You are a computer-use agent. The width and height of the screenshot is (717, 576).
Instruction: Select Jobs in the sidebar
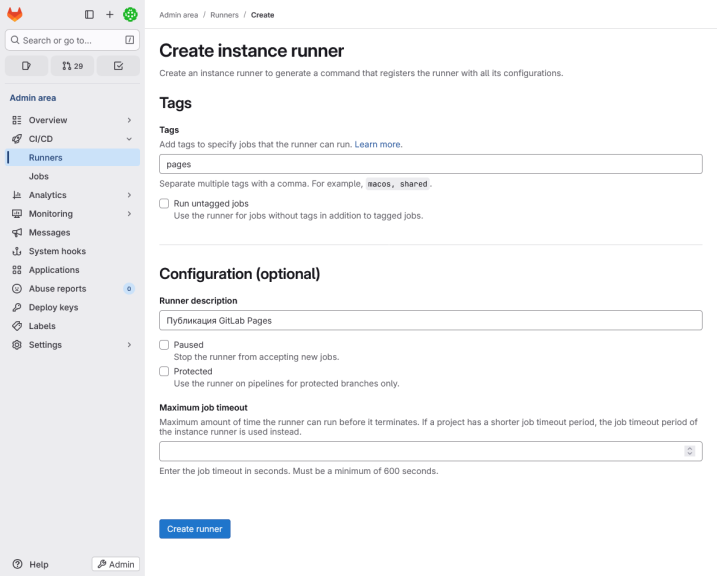coord(72,176)
